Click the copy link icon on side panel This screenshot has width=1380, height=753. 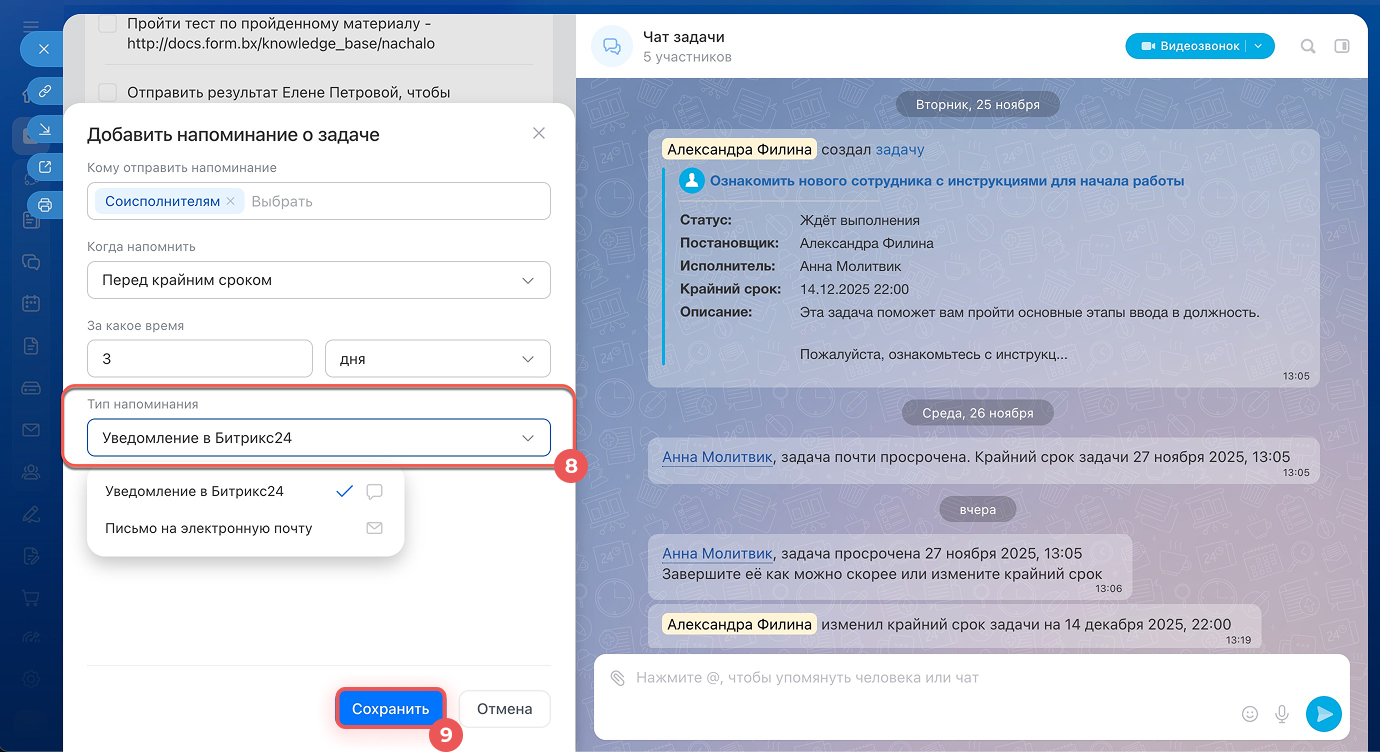[45, 91]
